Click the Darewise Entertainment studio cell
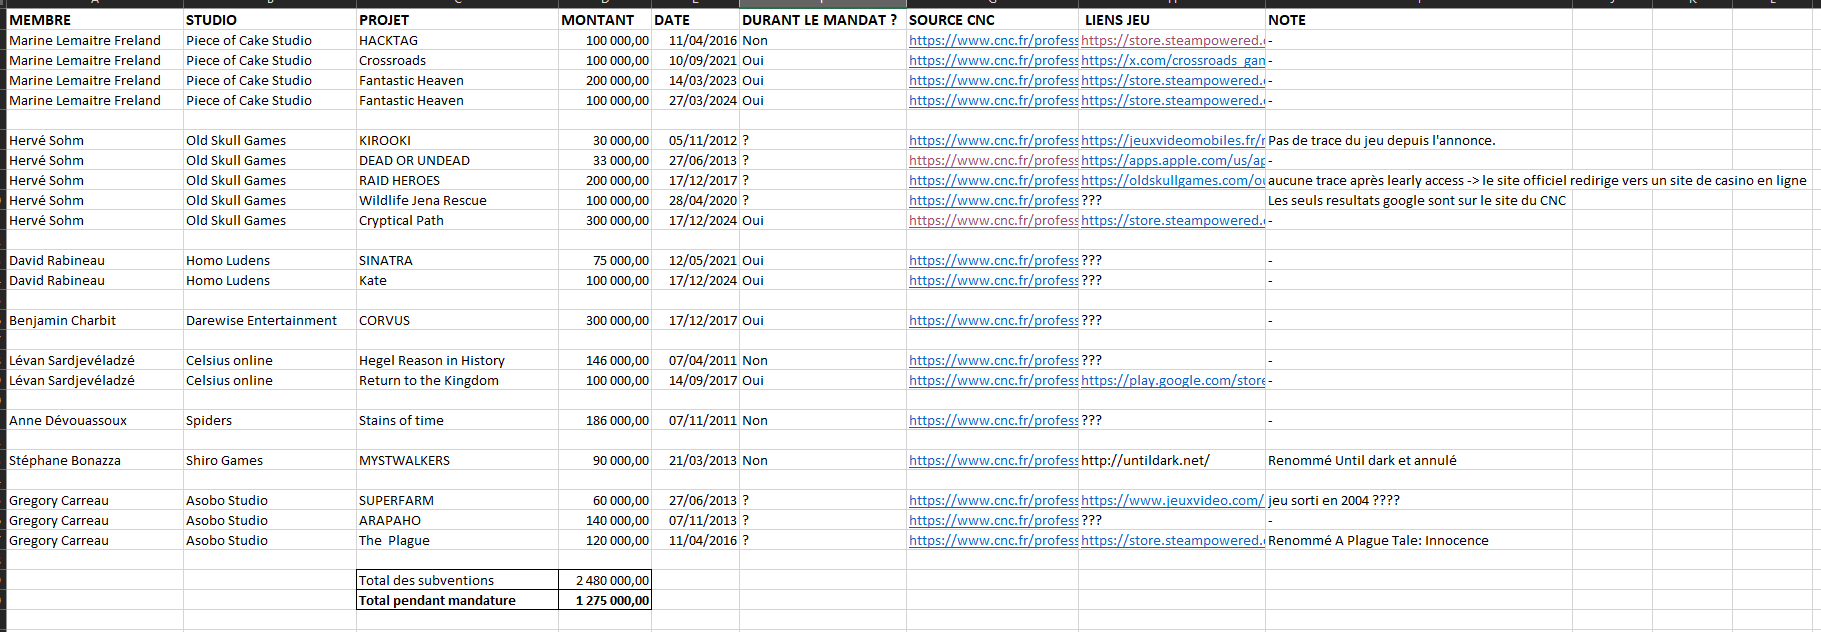The height and width of the screenshot is (632, 1821). (270, 320)
